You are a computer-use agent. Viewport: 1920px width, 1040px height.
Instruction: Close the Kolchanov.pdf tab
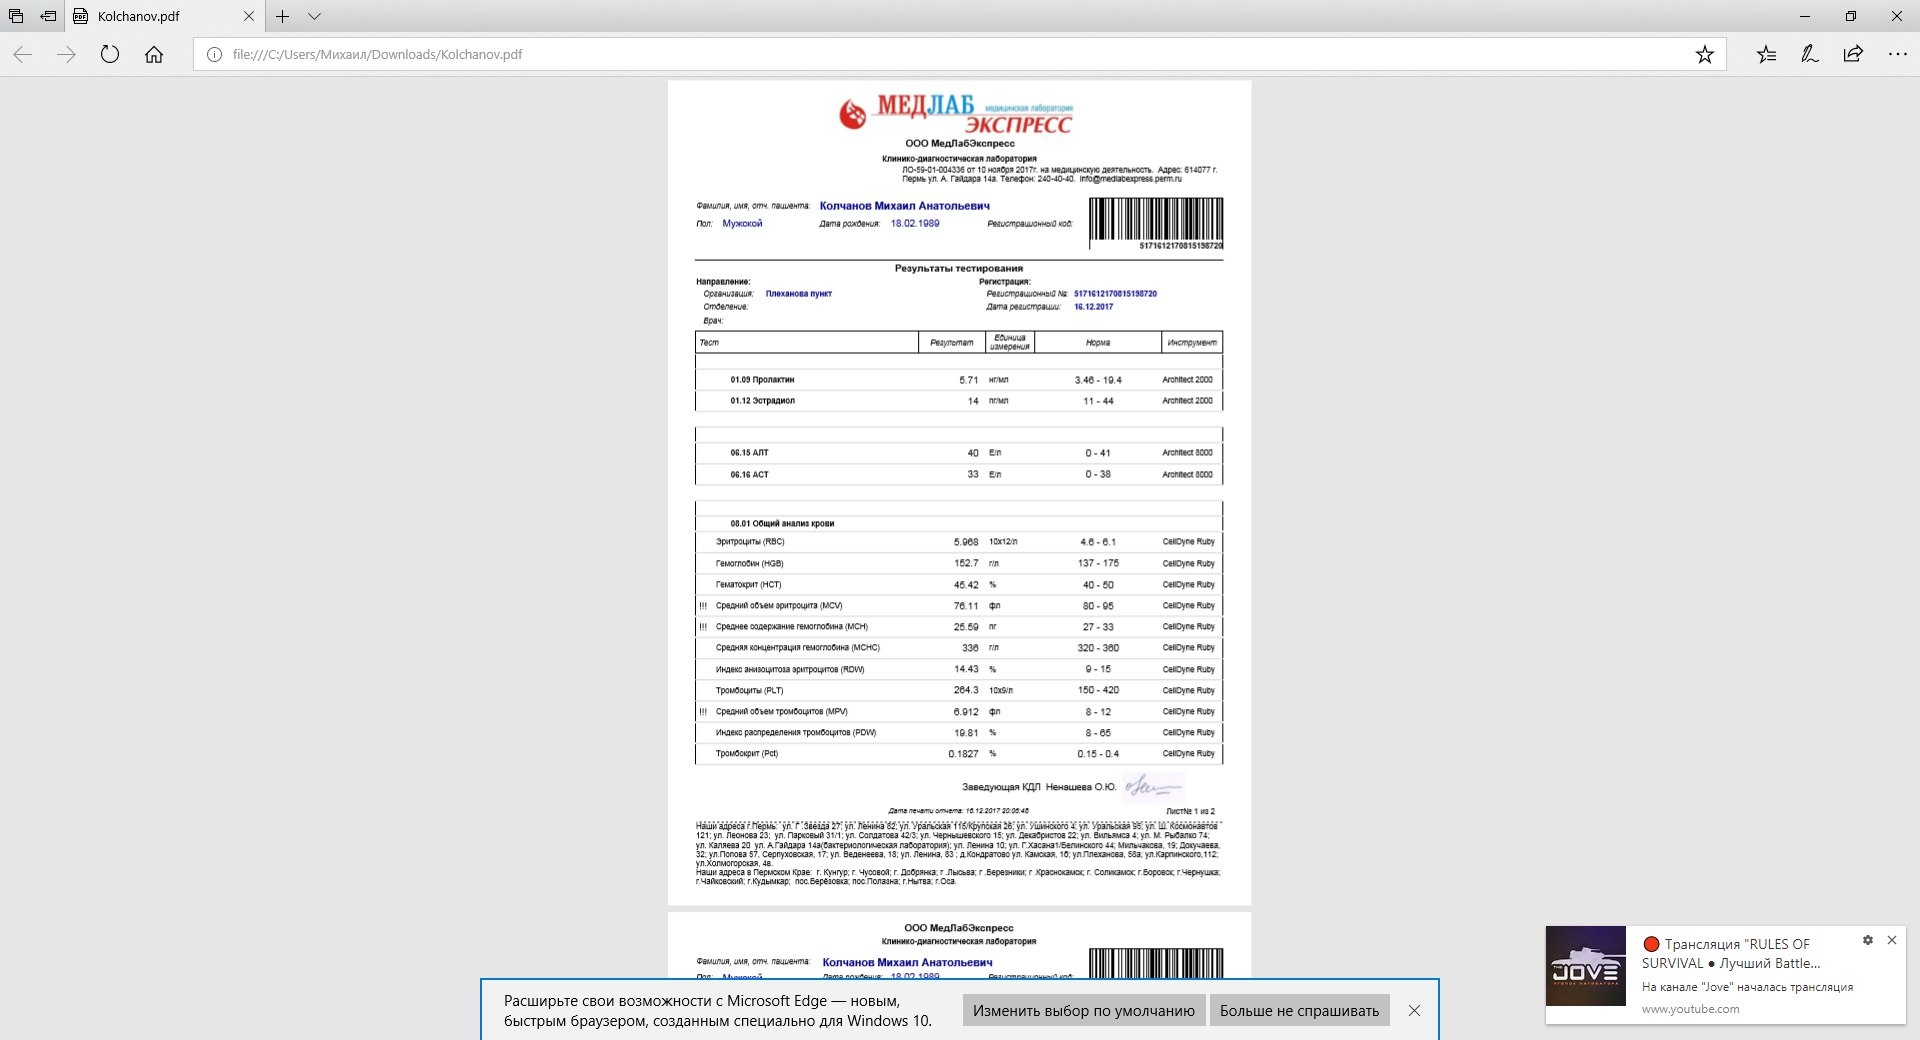(x=249, y=16)
